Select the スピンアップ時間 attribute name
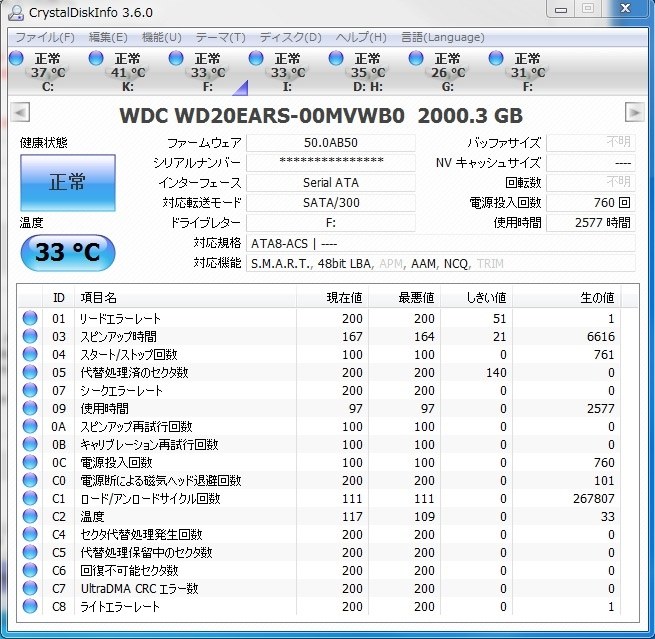Viewport: 655px width, 639px height. tap(119, 337)
